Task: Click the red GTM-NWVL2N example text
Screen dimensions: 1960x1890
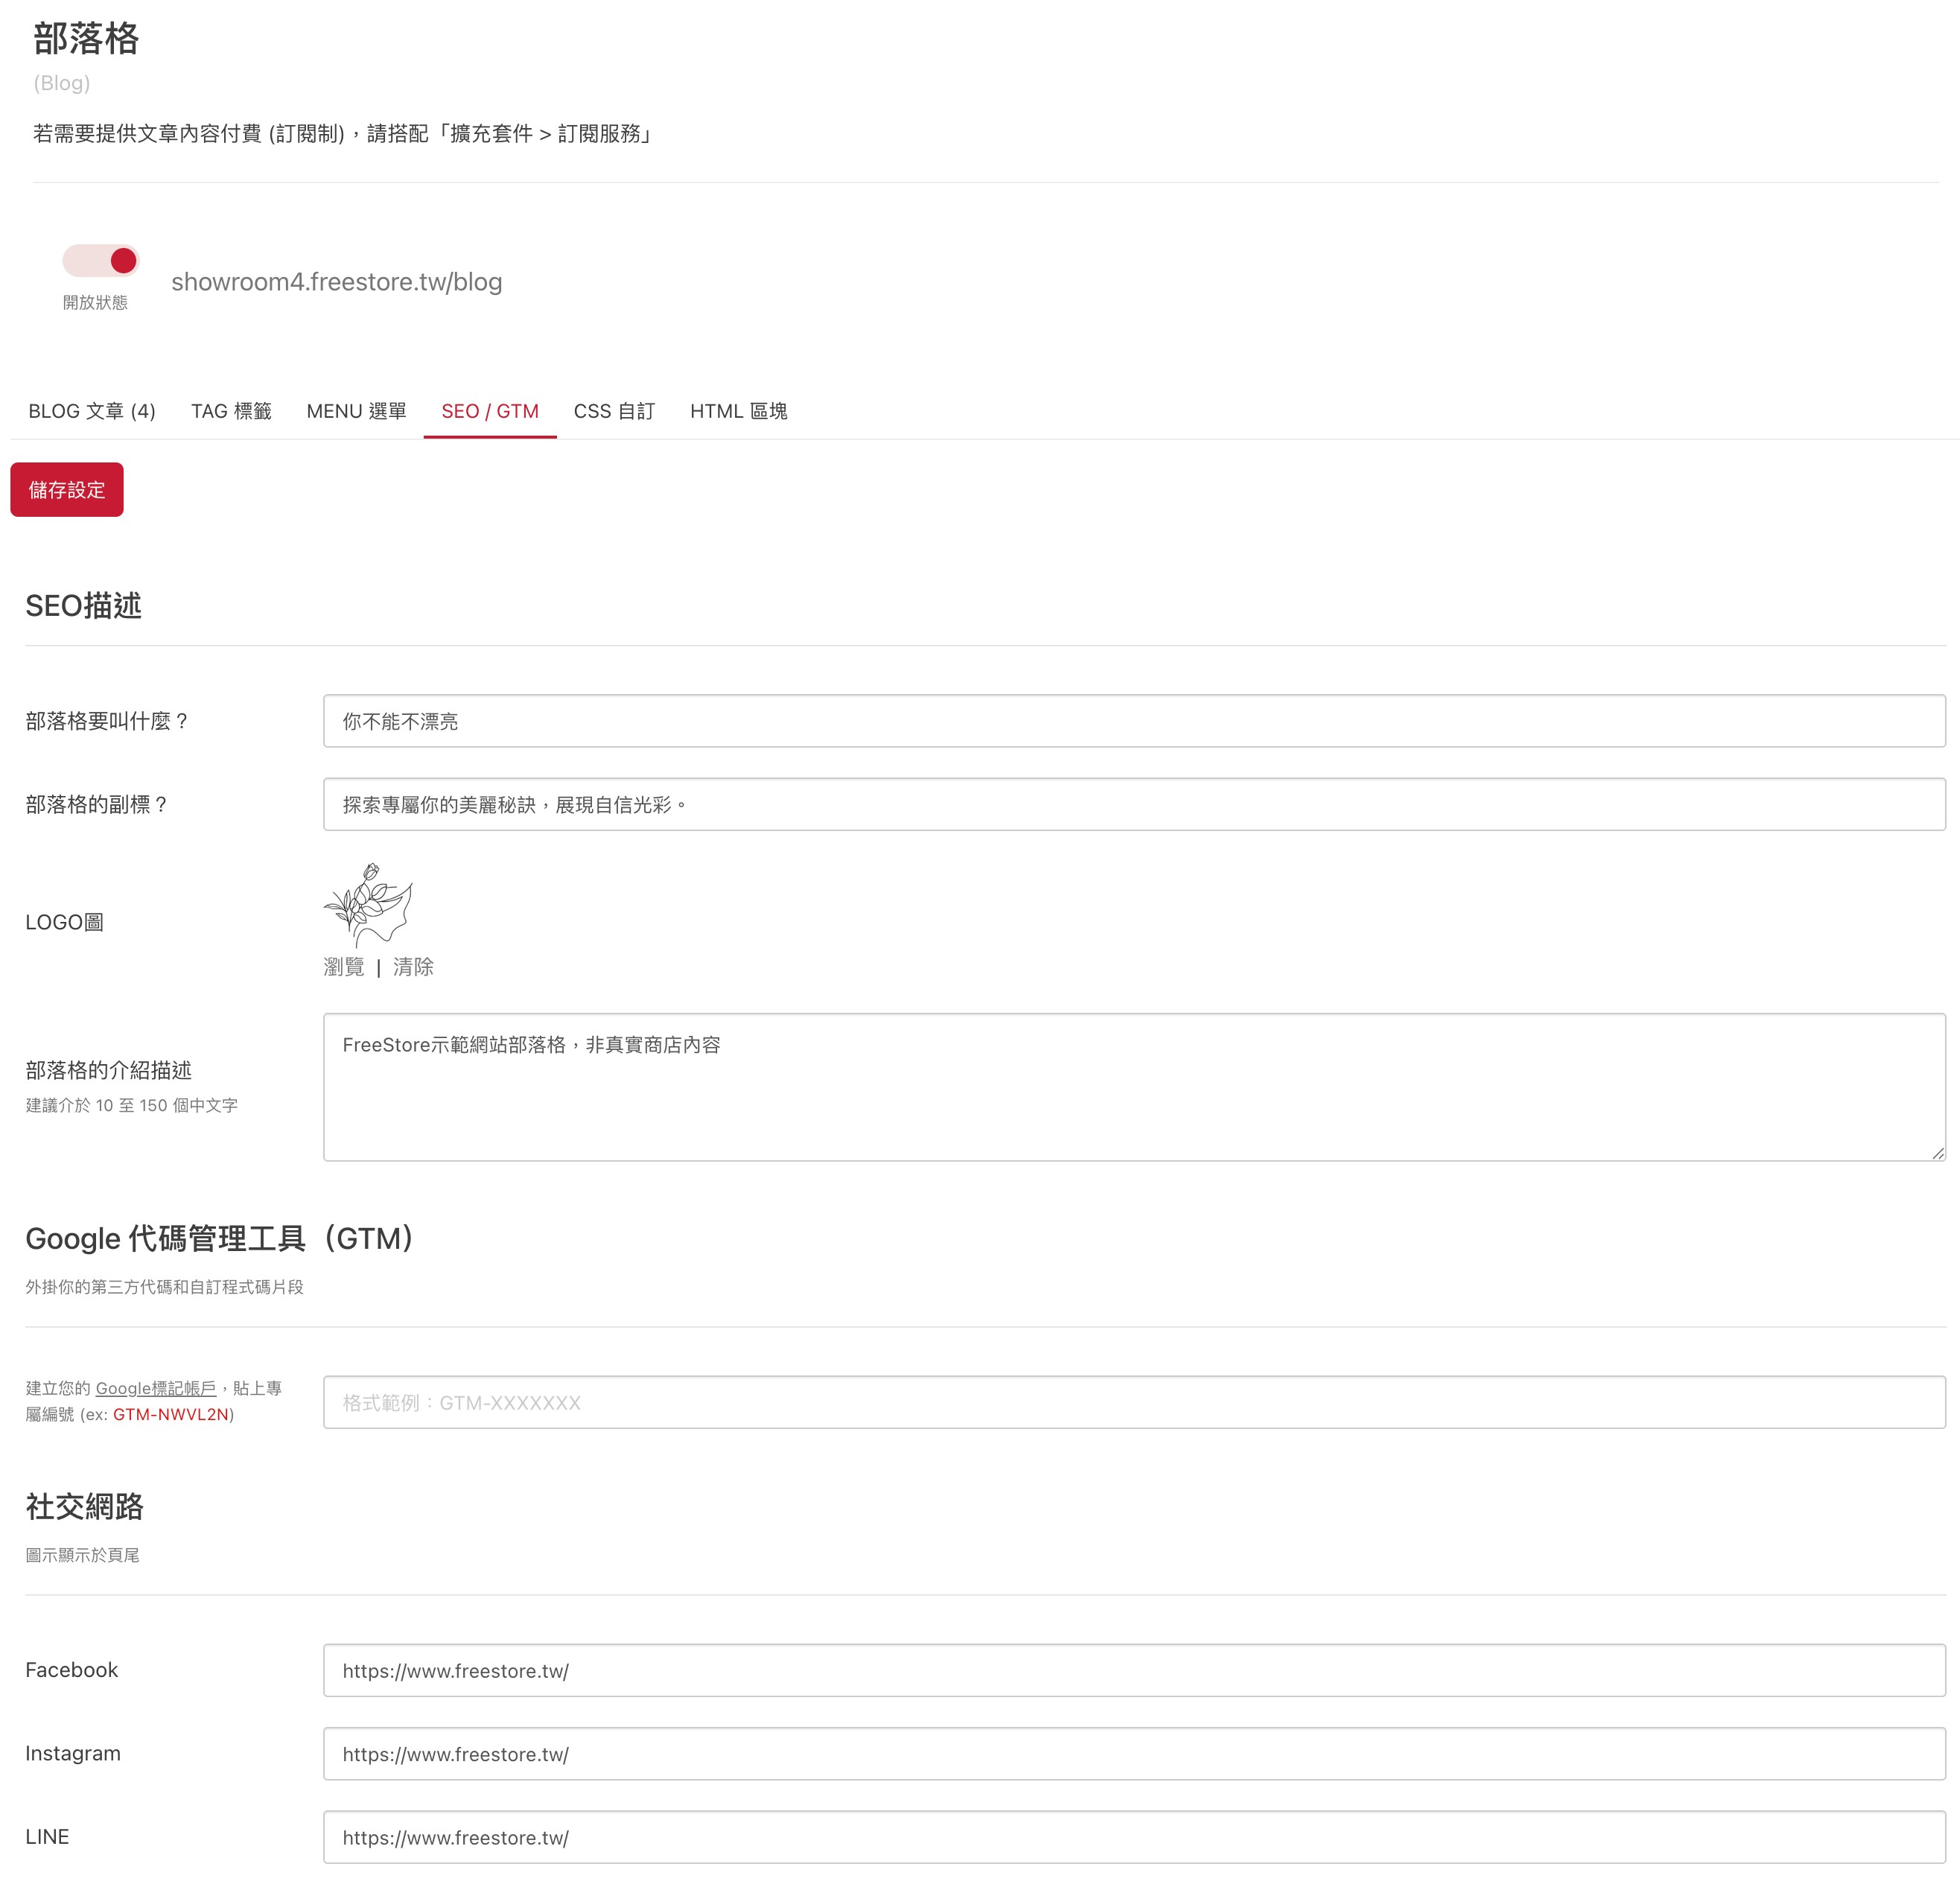Action: point(171,1414)
